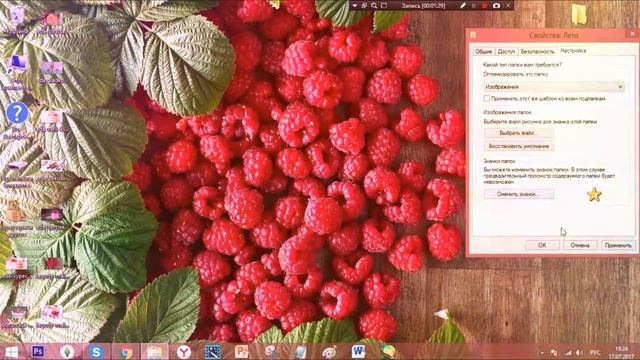Click the volume icon in system tray
The height and width of the screenshot is (360, 640).
tap(579, 353)
